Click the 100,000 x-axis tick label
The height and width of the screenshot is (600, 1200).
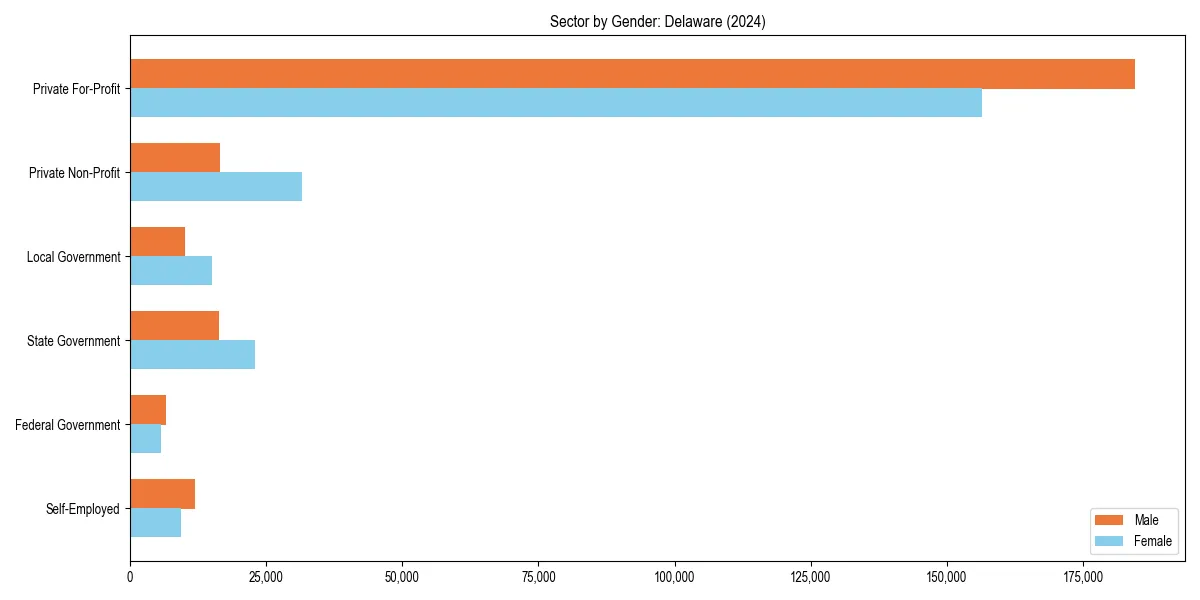coord(675,578)
